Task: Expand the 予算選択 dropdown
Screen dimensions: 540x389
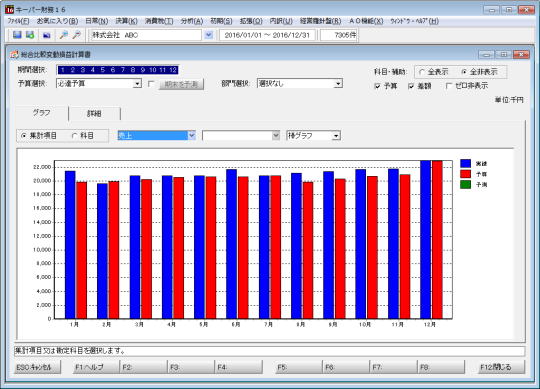Action: pyautogui.click(x=137, y=84)
